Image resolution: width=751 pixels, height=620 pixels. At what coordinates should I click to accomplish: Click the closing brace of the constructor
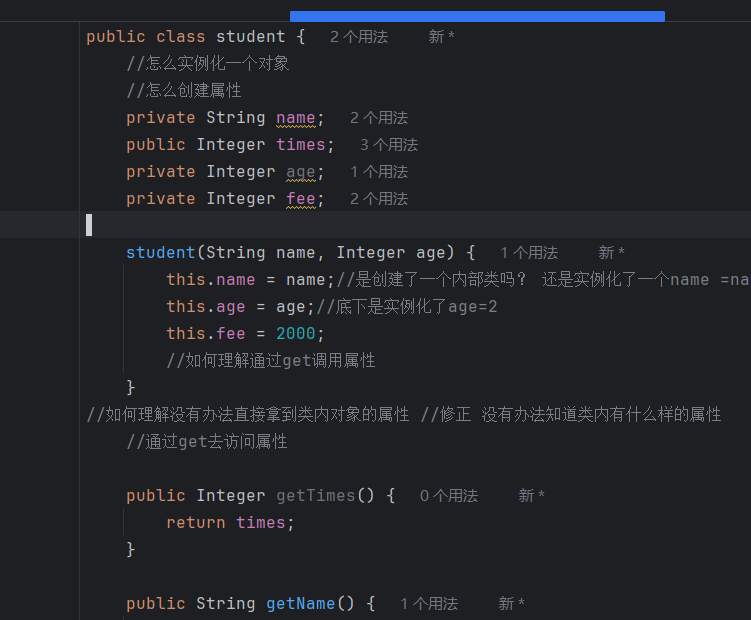pyautogui.click(x=131, y=388)
